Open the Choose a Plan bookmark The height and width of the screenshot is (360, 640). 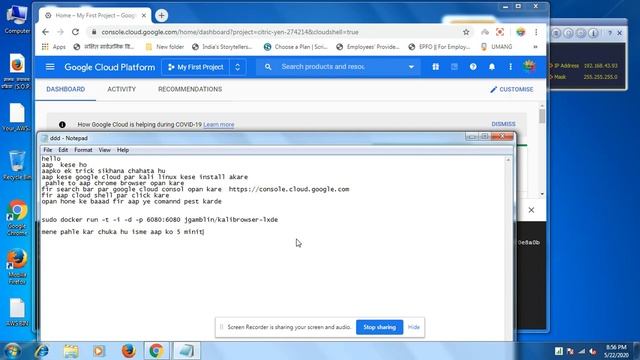pyautogui.click(x=296, y=47)
